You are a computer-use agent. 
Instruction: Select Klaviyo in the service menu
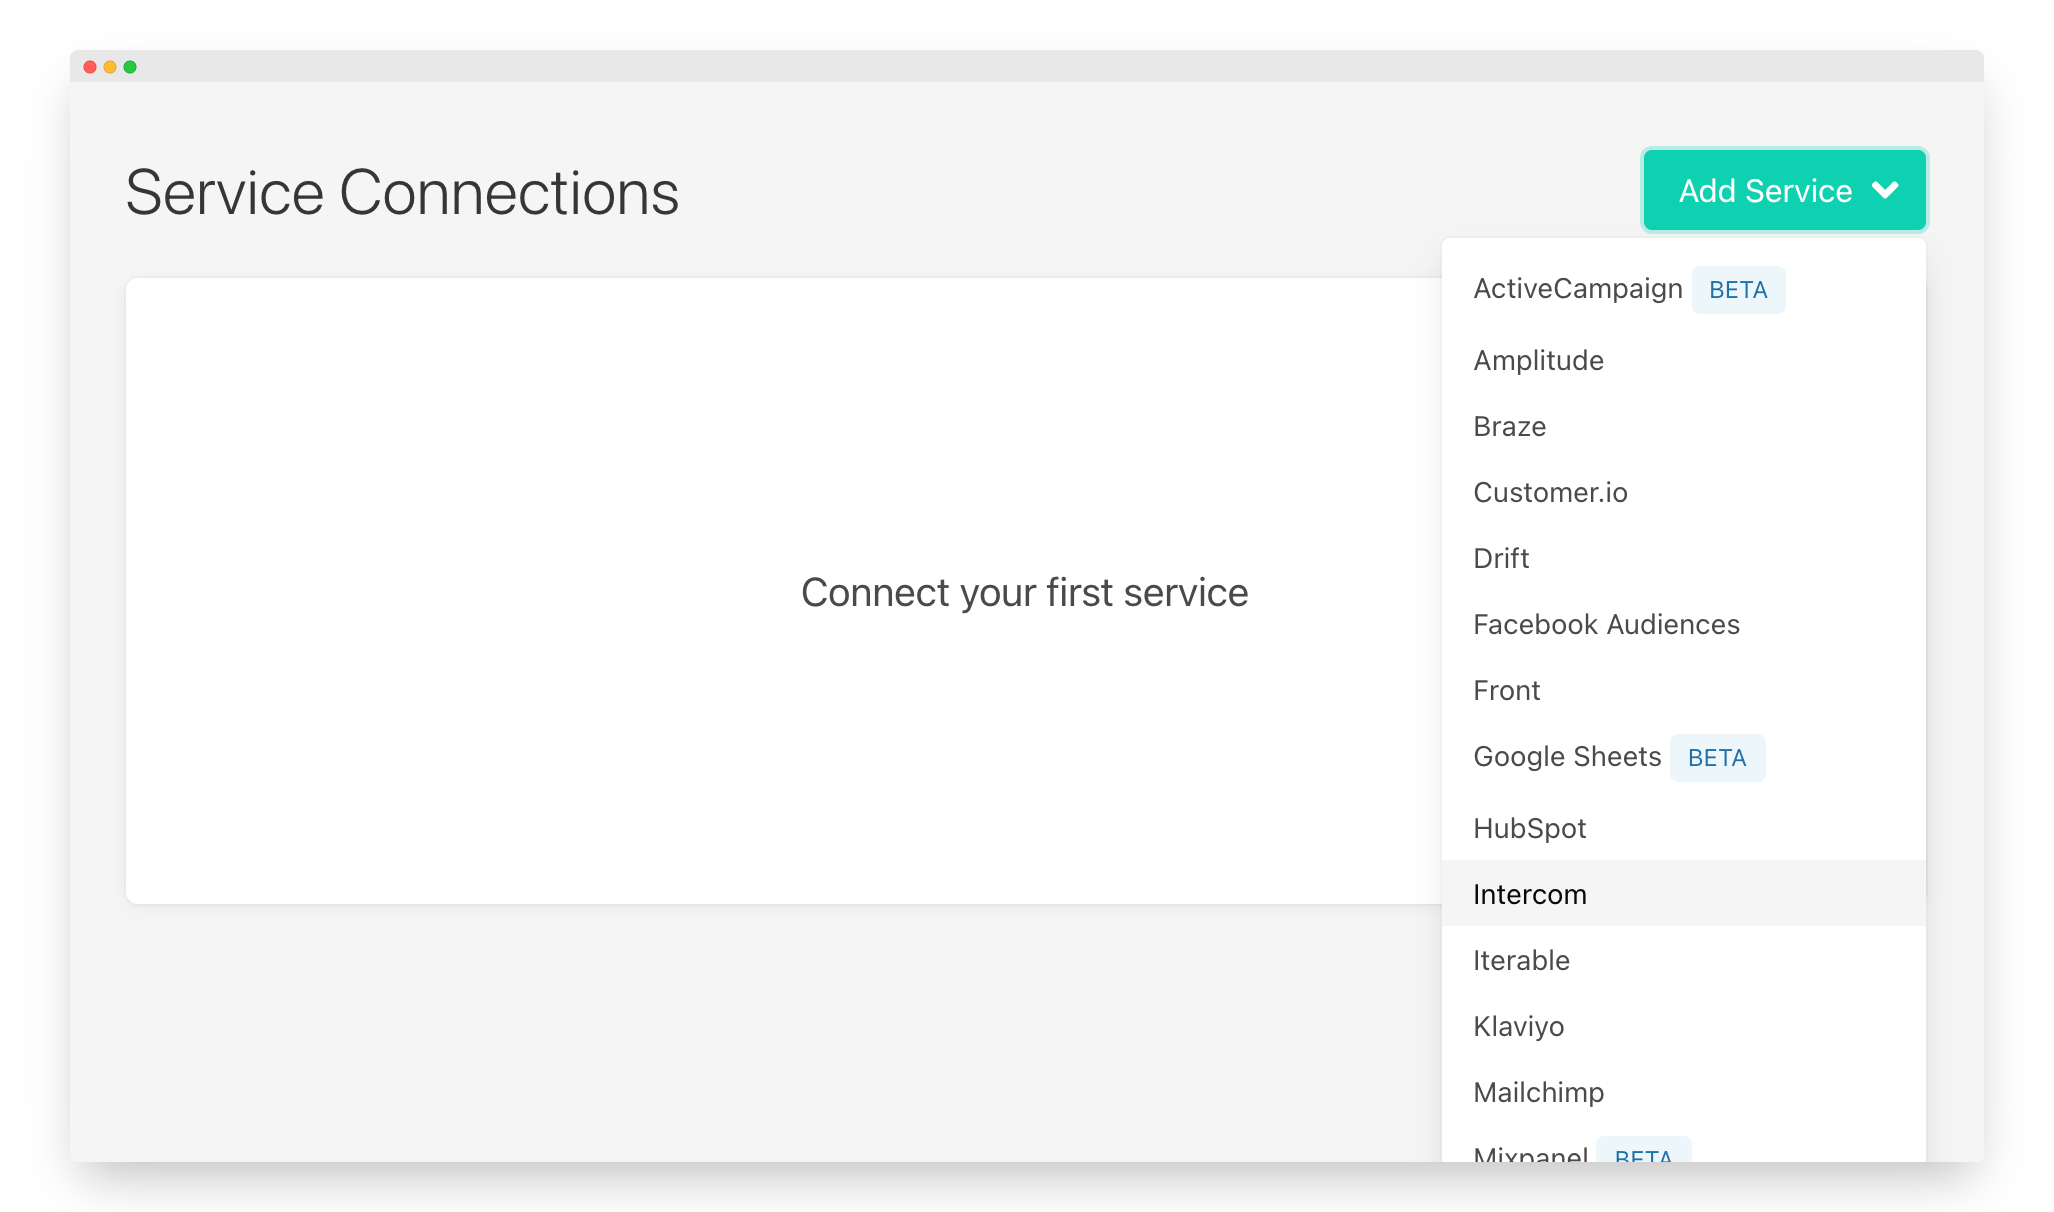coord(1518,1026)
